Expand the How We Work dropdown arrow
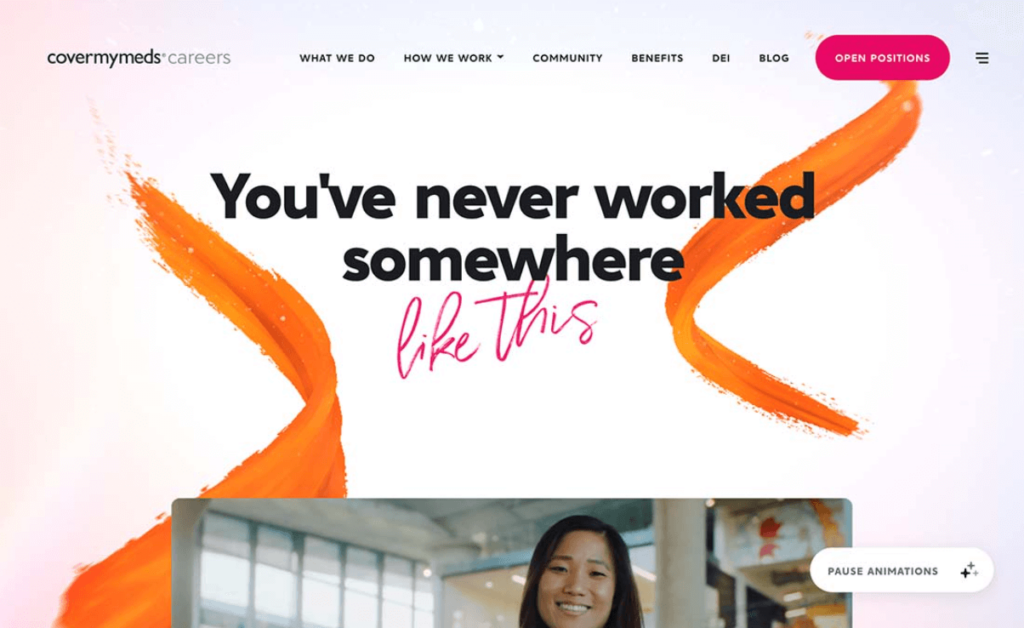 pyautogui.click(x=500, y=57)
